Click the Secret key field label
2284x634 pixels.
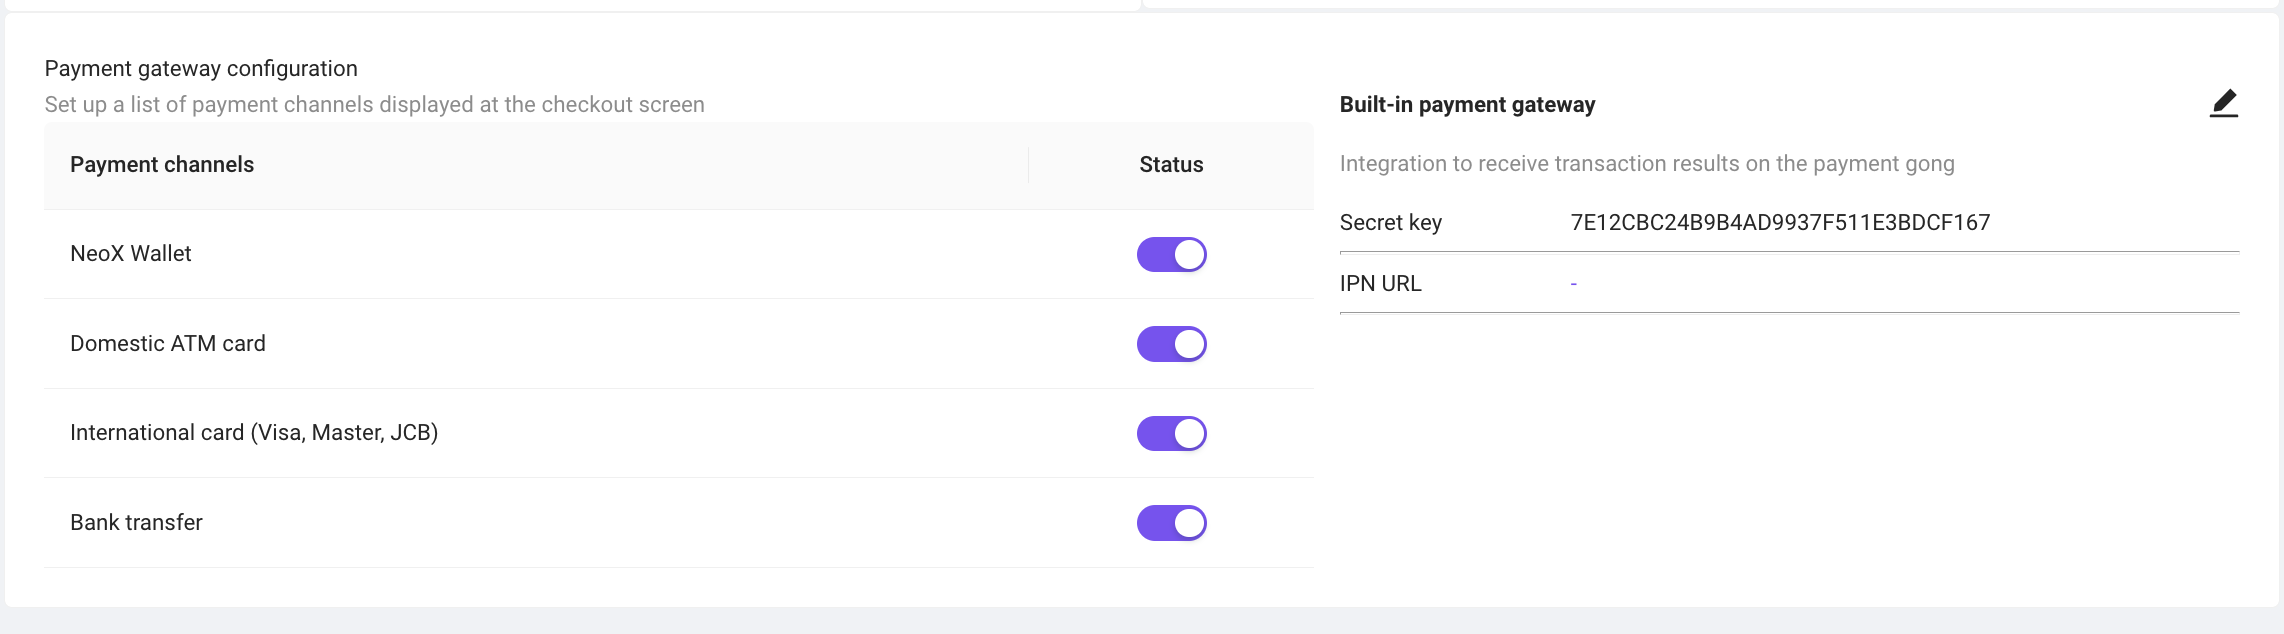[x=1390, y=223]
